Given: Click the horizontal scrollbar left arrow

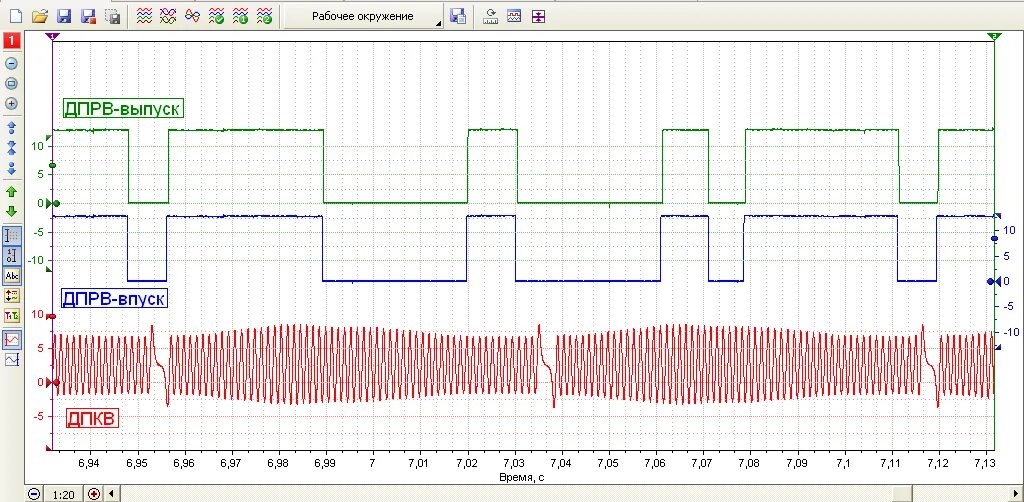Looking at the screenshot, I should point(110,494).
